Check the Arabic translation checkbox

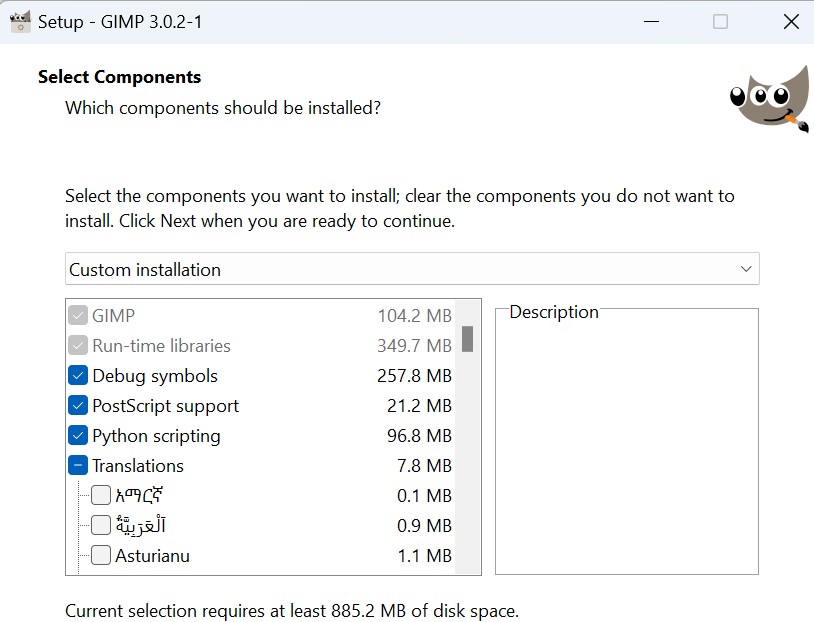101,526
